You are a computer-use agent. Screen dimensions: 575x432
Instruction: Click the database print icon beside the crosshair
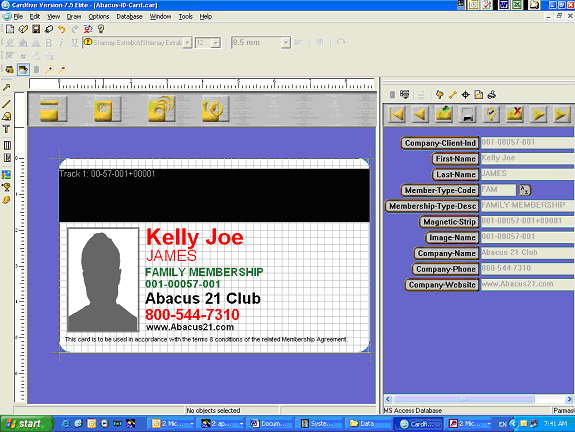pyautogui.click(x=492, y=95)
